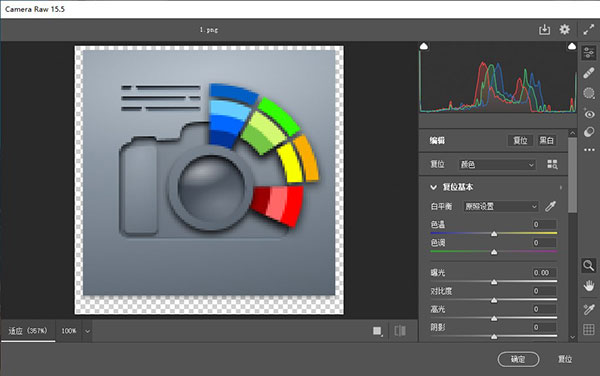Toggle the grid overlay icon

click(589, 329)
